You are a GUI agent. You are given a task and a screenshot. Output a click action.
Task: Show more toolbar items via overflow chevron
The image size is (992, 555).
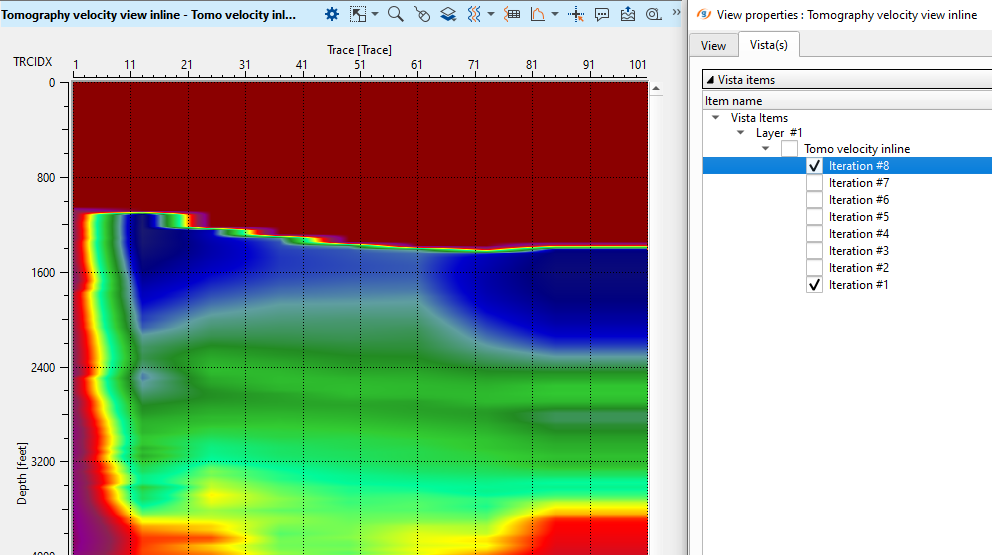click(676, 12)
